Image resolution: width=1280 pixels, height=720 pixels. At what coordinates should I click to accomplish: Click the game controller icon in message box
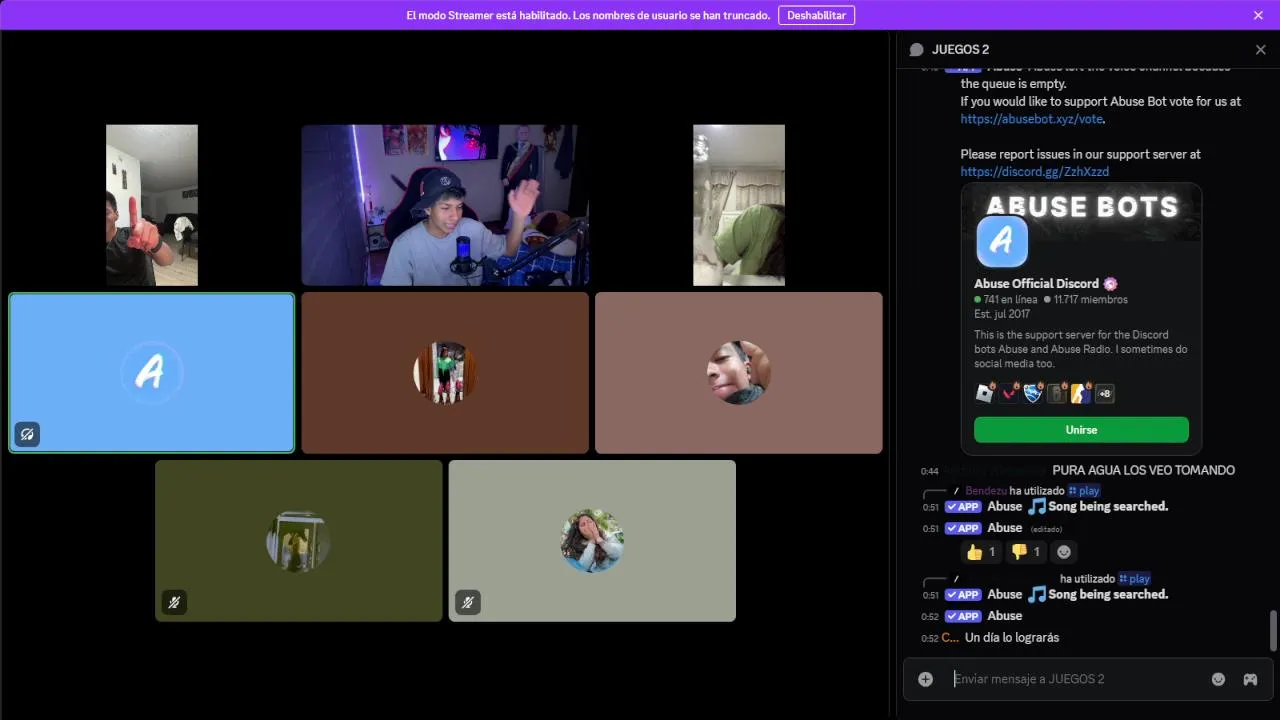pyautogui.click(x=1250, y=679)
